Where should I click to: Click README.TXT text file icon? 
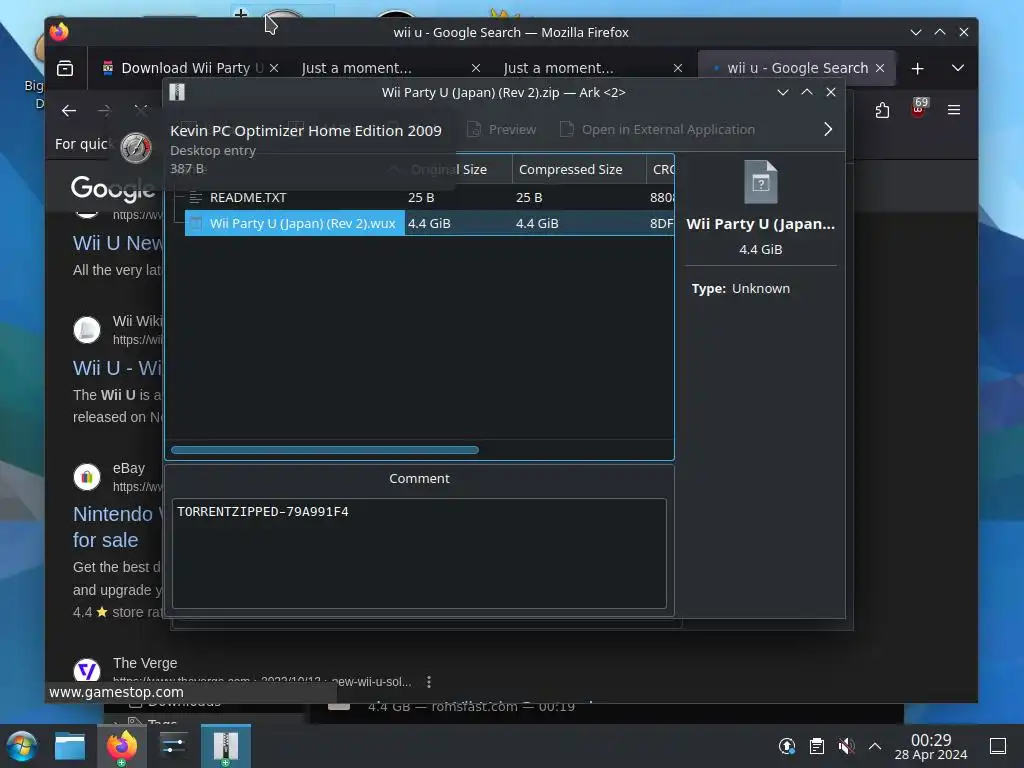(195, 197)
